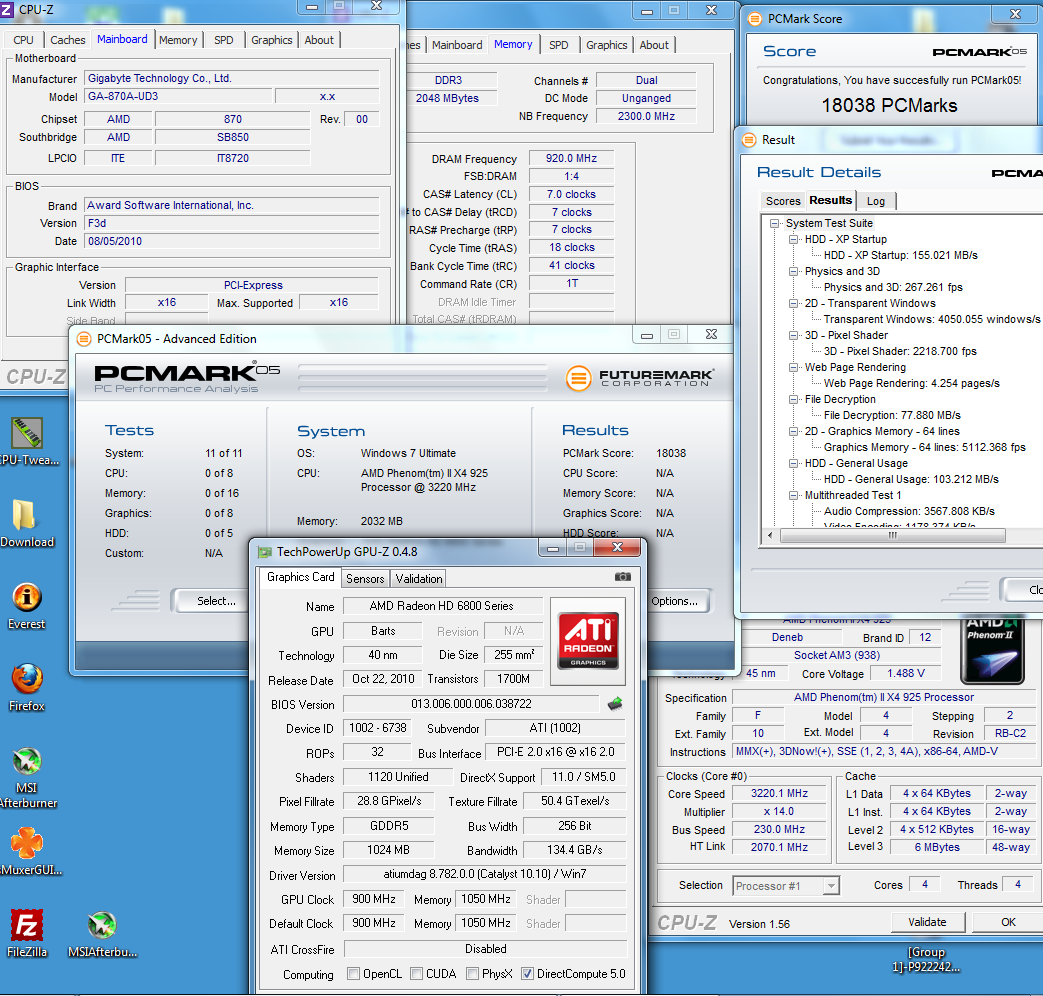Uncheck the DirectCompute 5.0 checkbox
The height and width of the screenshot is (996, 1043).
coord(527,974)
